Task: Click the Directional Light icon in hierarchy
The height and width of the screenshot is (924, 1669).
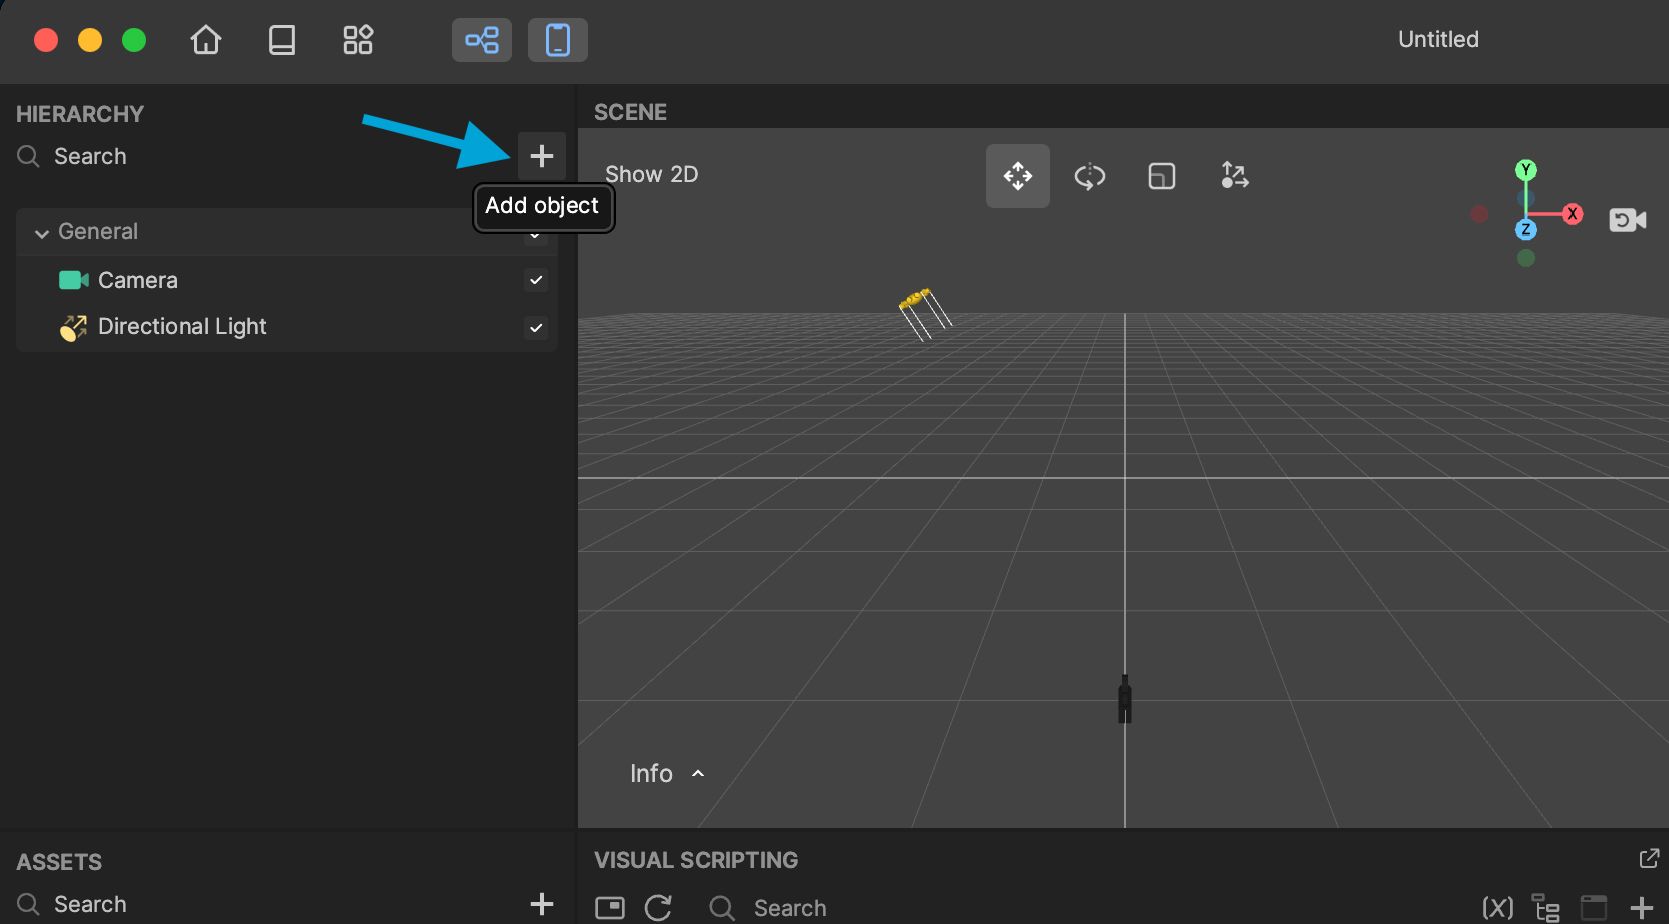Action: coord(73,327)
